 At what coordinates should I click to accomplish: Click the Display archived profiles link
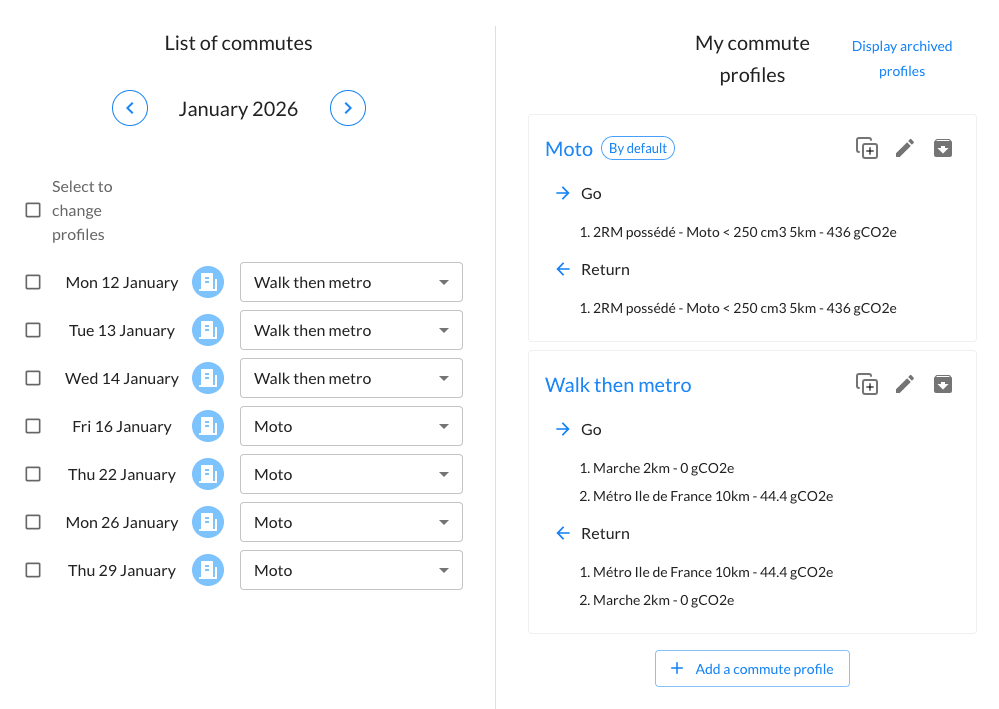pyautogui.click(x=901, y=58)
